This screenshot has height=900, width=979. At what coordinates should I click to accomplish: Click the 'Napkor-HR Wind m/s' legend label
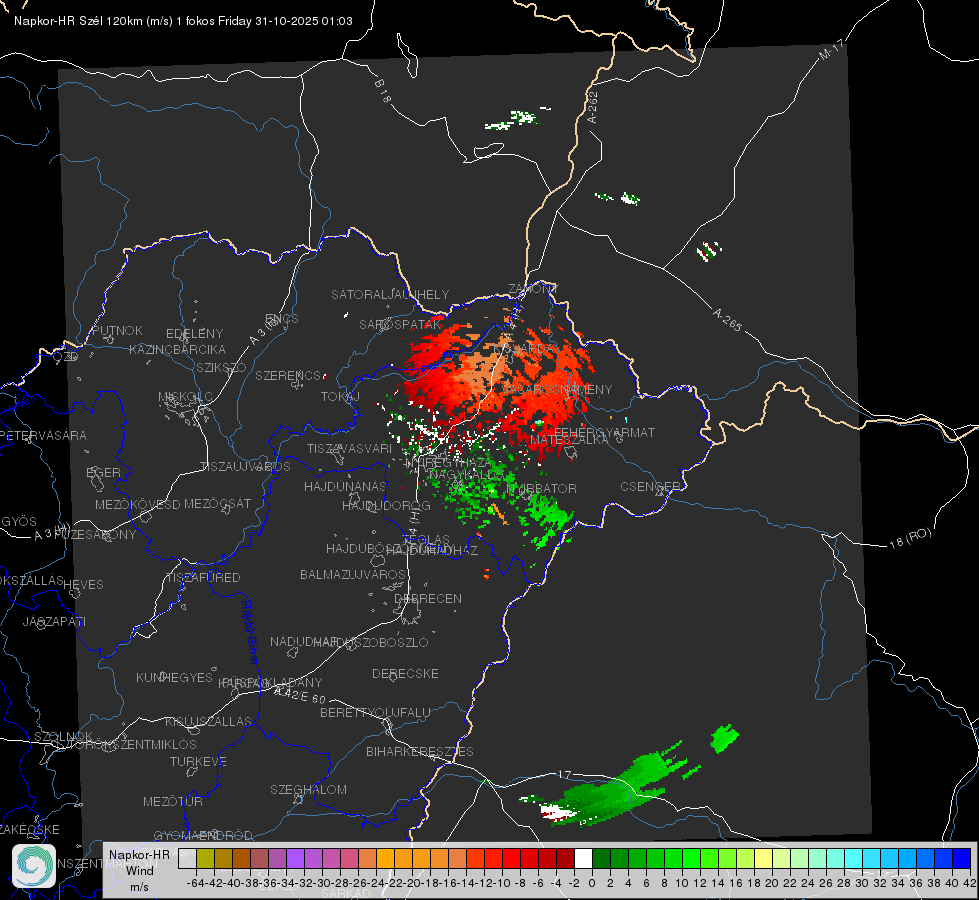pos(139,870)
